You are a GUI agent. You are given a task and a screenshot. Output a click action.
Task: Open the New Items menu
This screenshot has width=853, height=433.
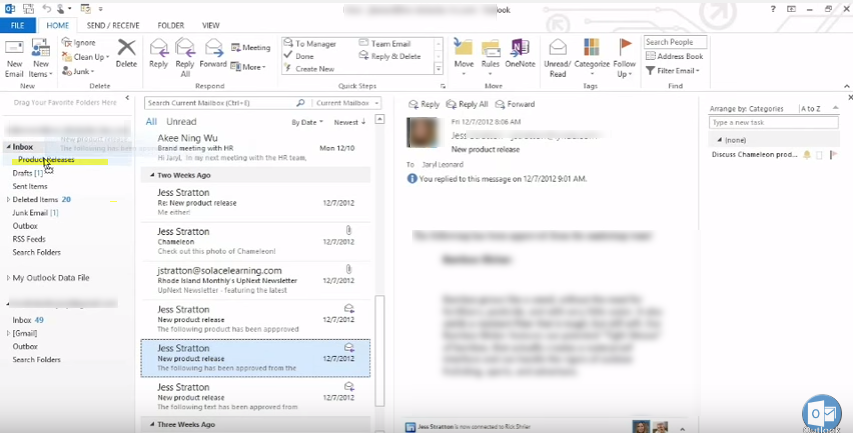point(40,59)
